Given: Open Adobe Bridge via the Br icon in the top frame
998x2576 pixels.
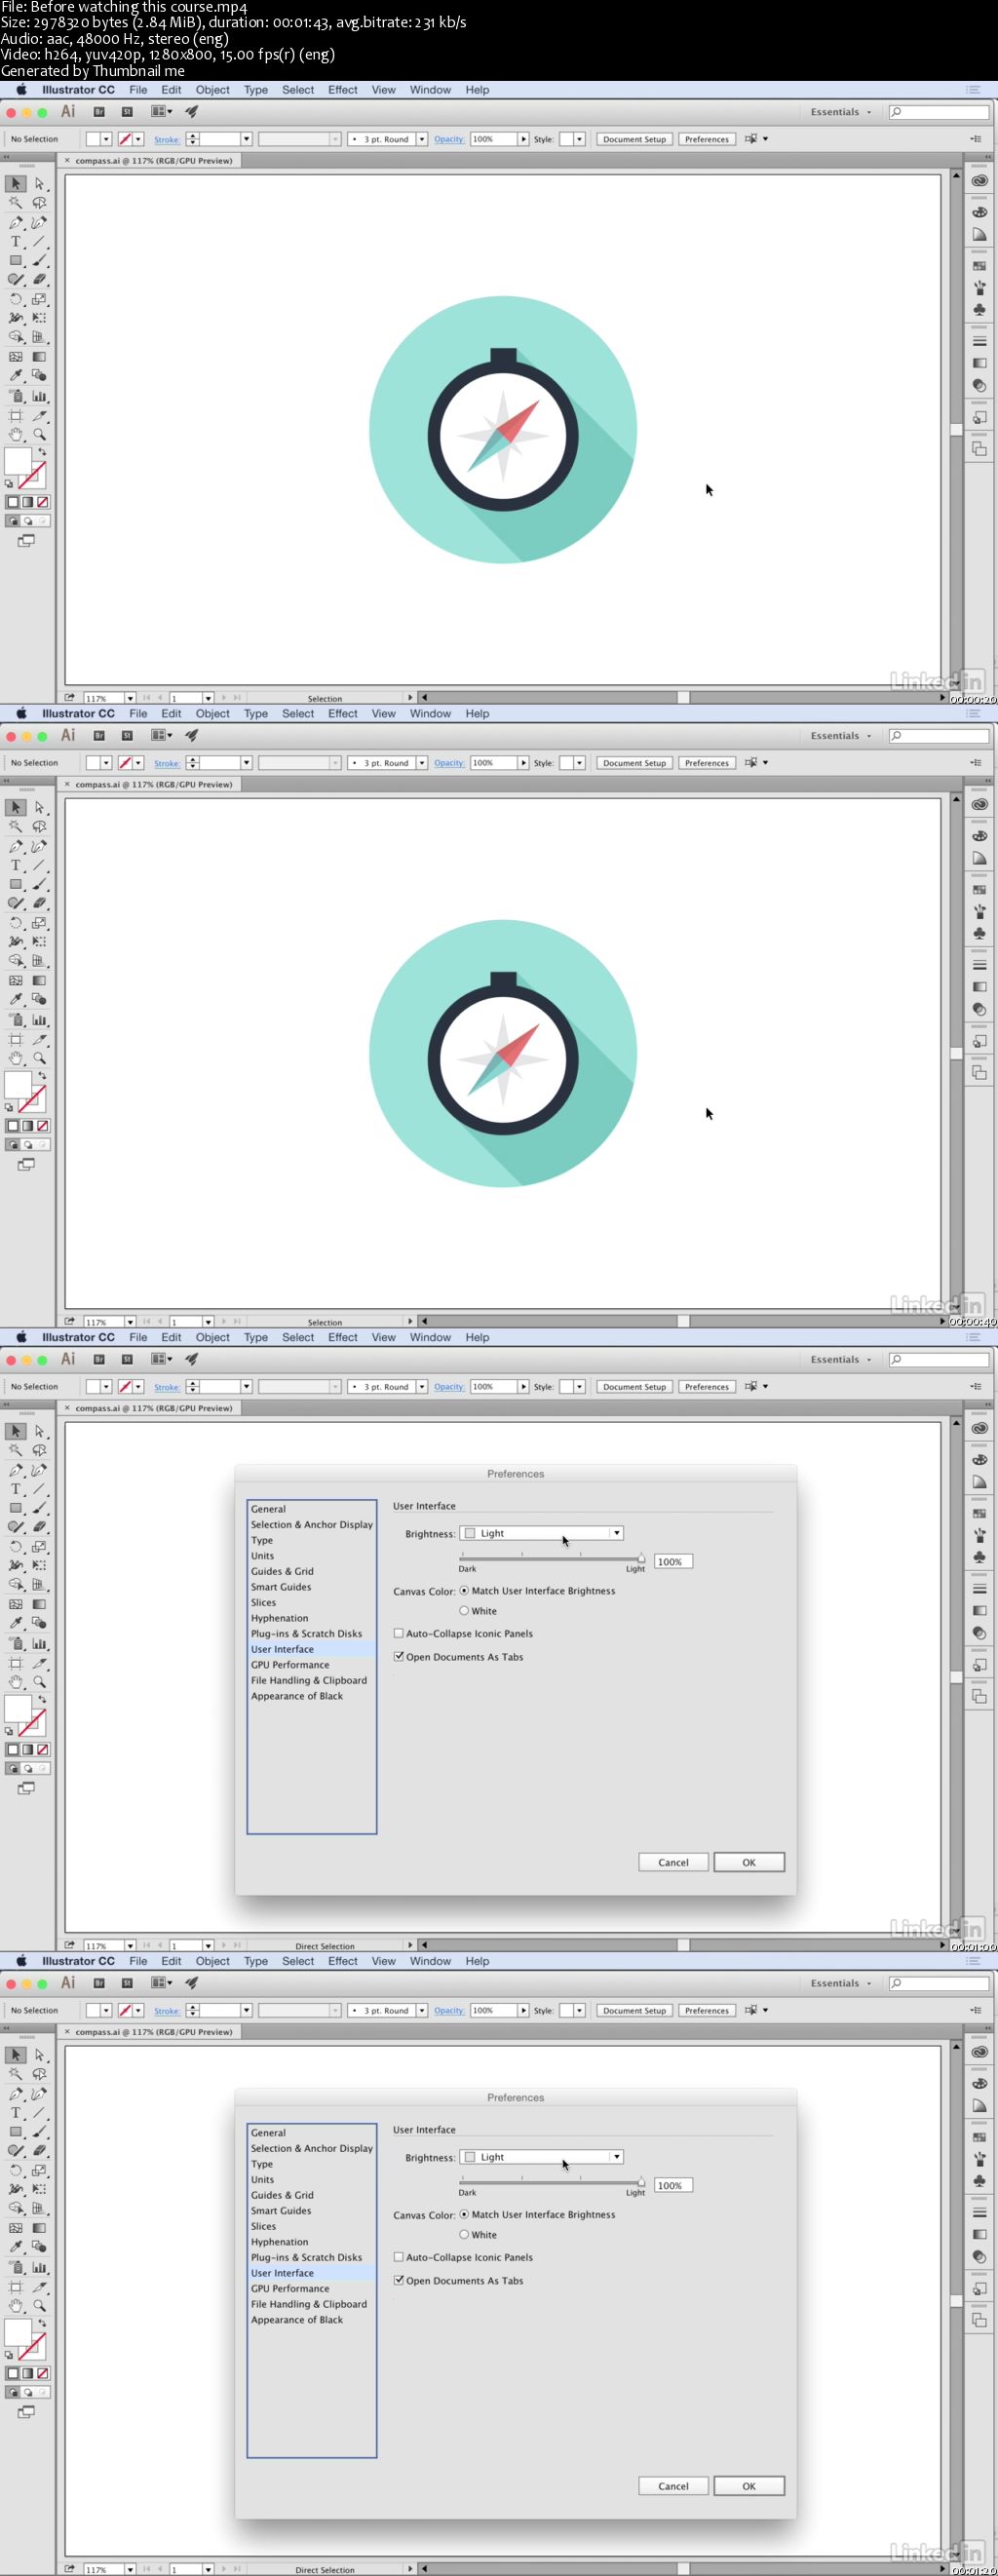Looking at the screenshot, I should click(99, 112).
